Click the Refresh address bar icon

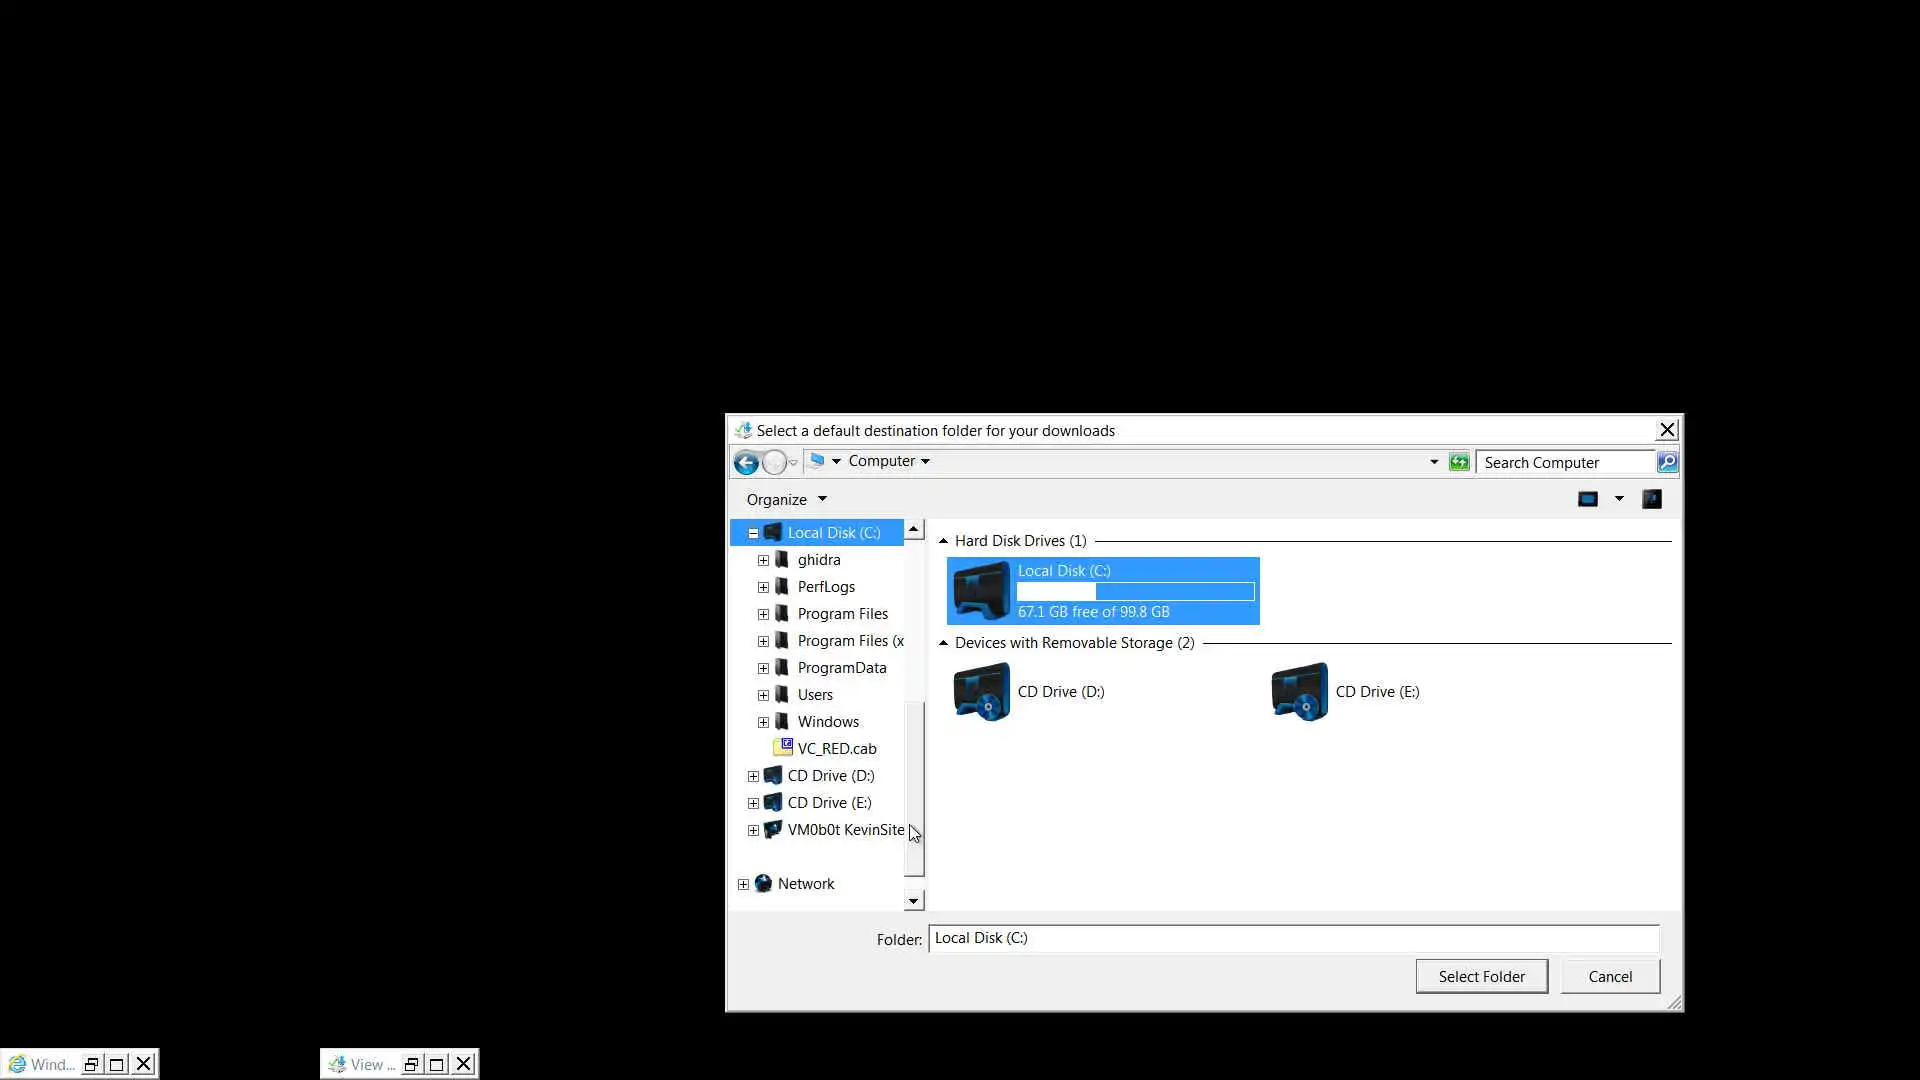(1459, 462)
